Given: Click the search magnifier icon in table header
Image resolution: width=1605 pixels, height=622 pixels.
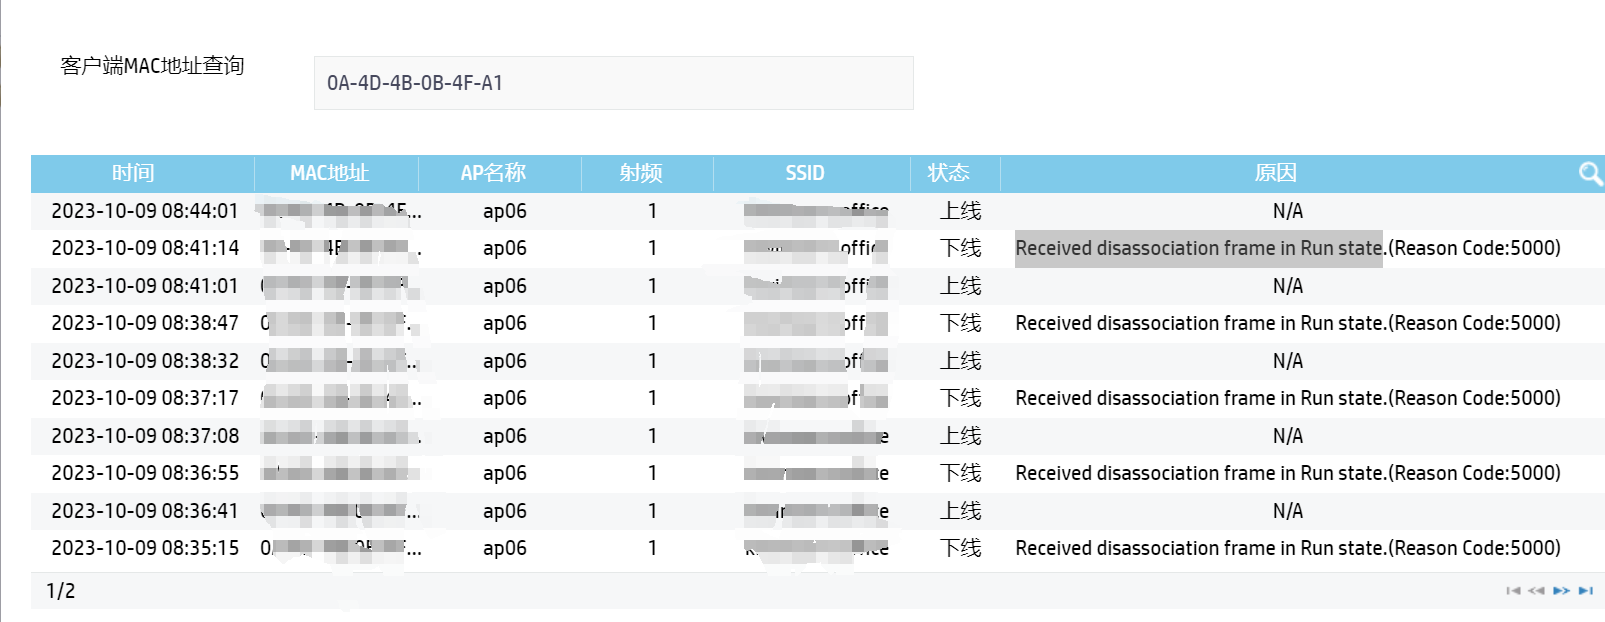Looking at the screenshot, I should 1589,174.
